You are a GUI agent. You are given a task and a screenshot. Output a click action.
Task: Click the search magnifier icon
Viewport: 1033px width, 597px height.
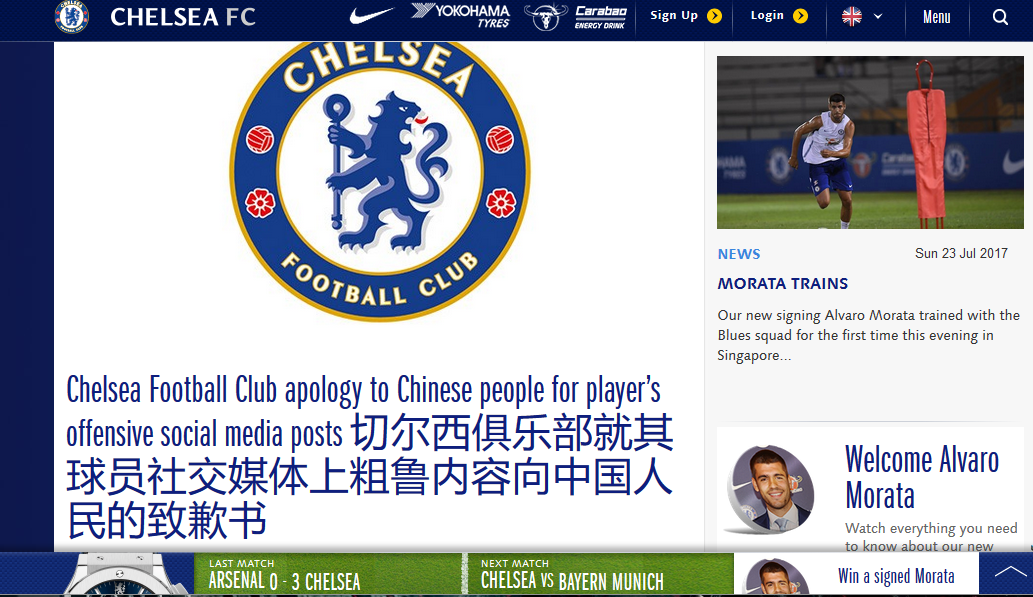pos(1000,17)
